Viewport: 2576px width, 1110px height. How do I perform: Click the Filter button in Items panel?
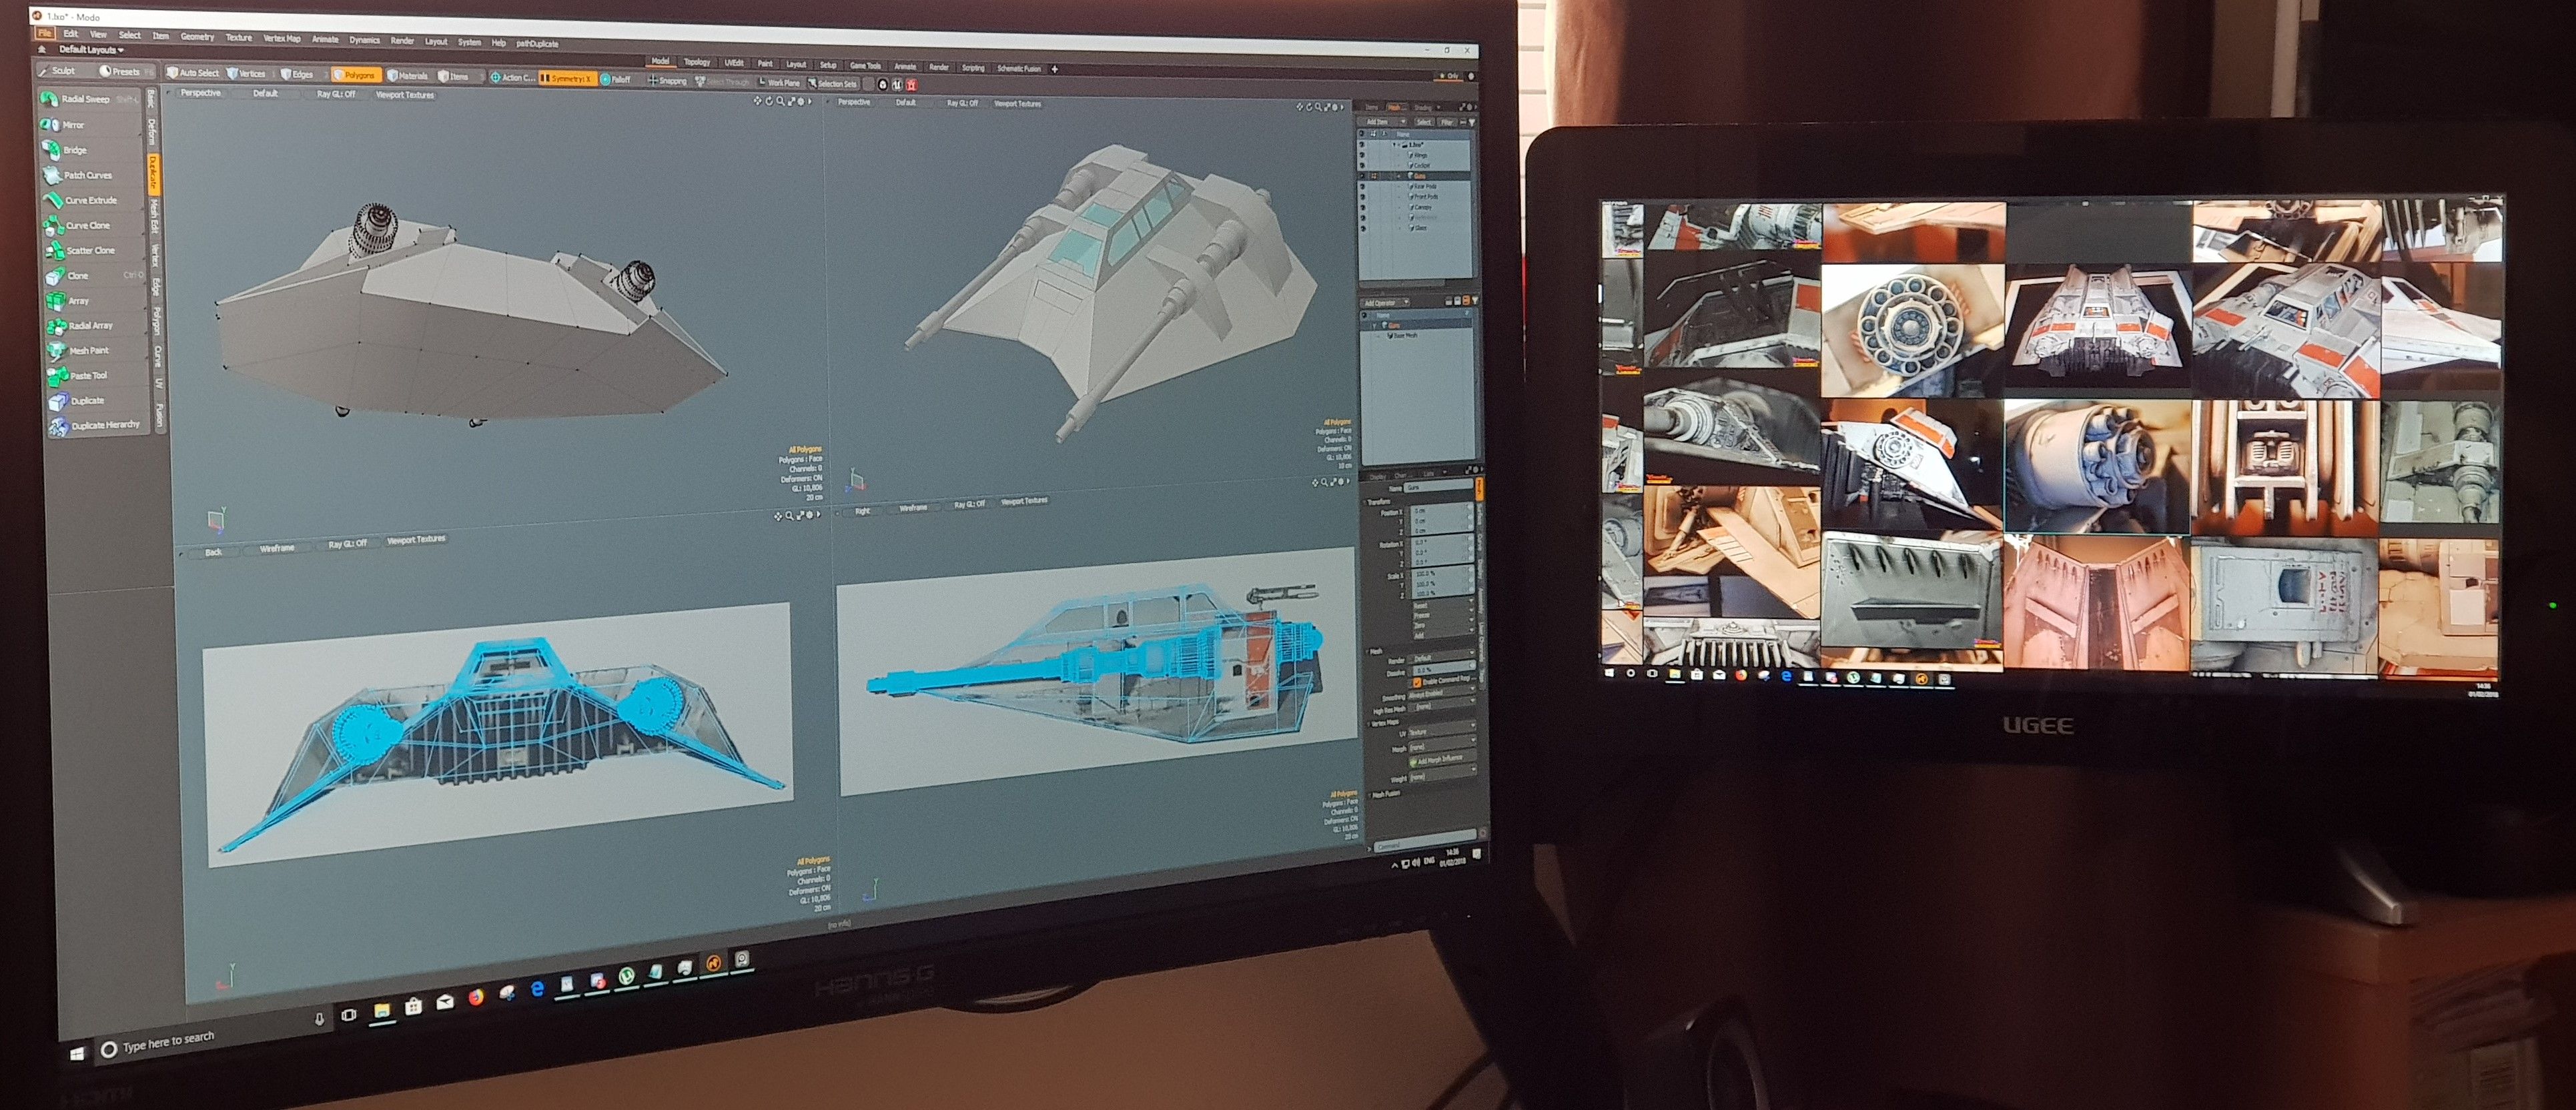tap(1446, 122)
